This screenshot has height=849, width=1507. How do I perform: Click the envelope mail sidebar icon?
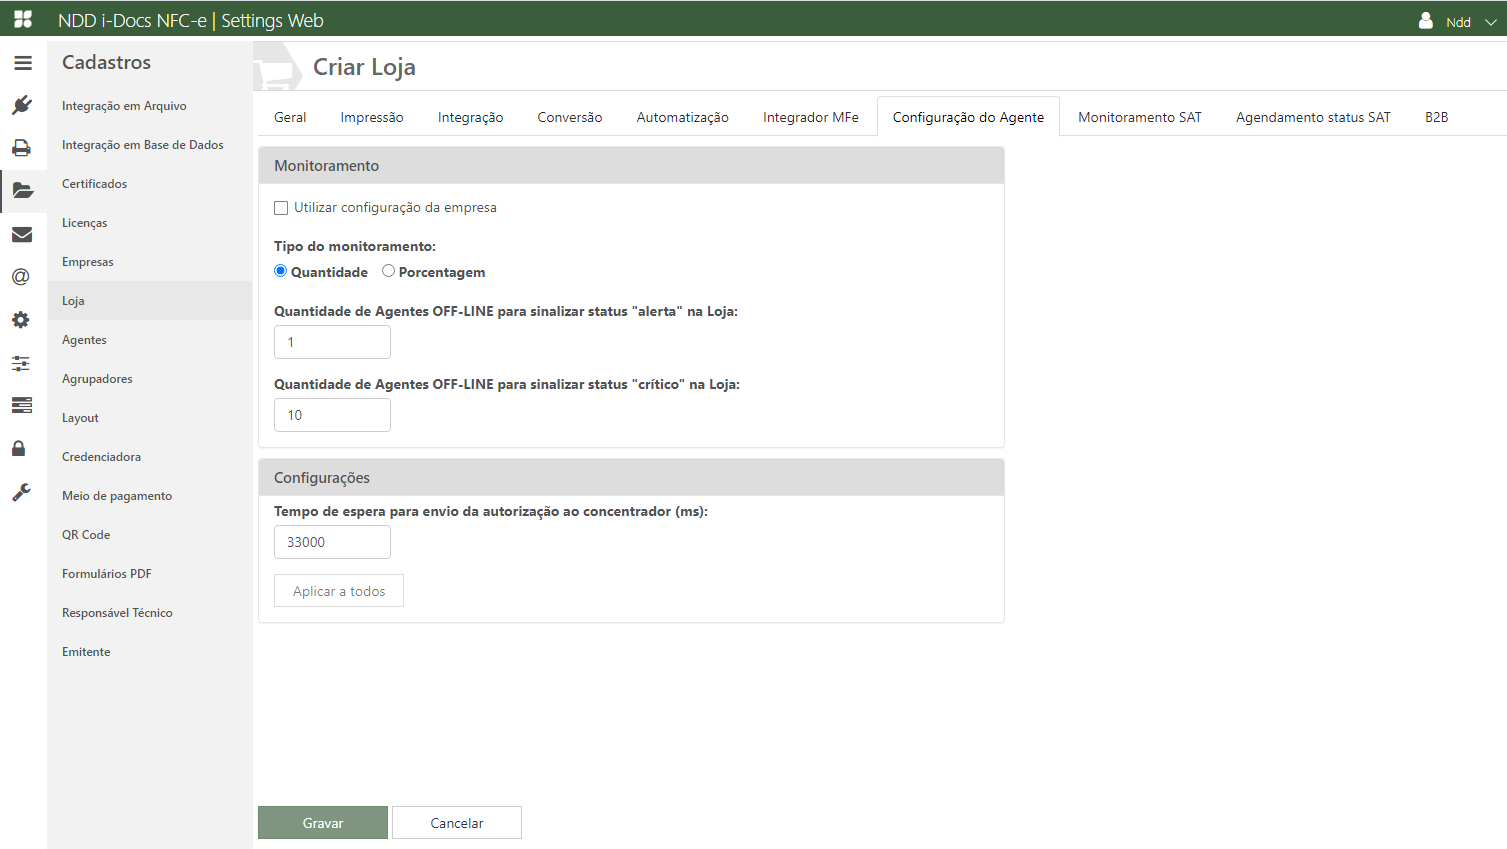pyautogui.click(x=22, y=234)
